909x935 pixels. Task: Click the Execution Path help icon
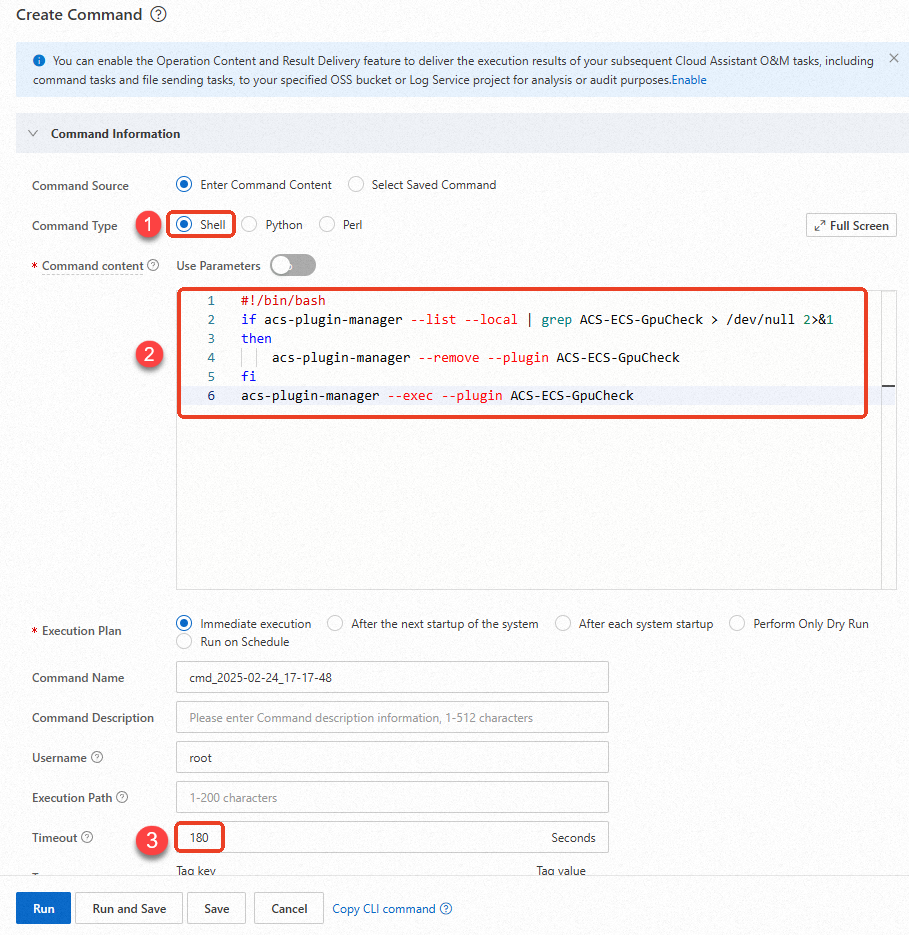(122, 797)
